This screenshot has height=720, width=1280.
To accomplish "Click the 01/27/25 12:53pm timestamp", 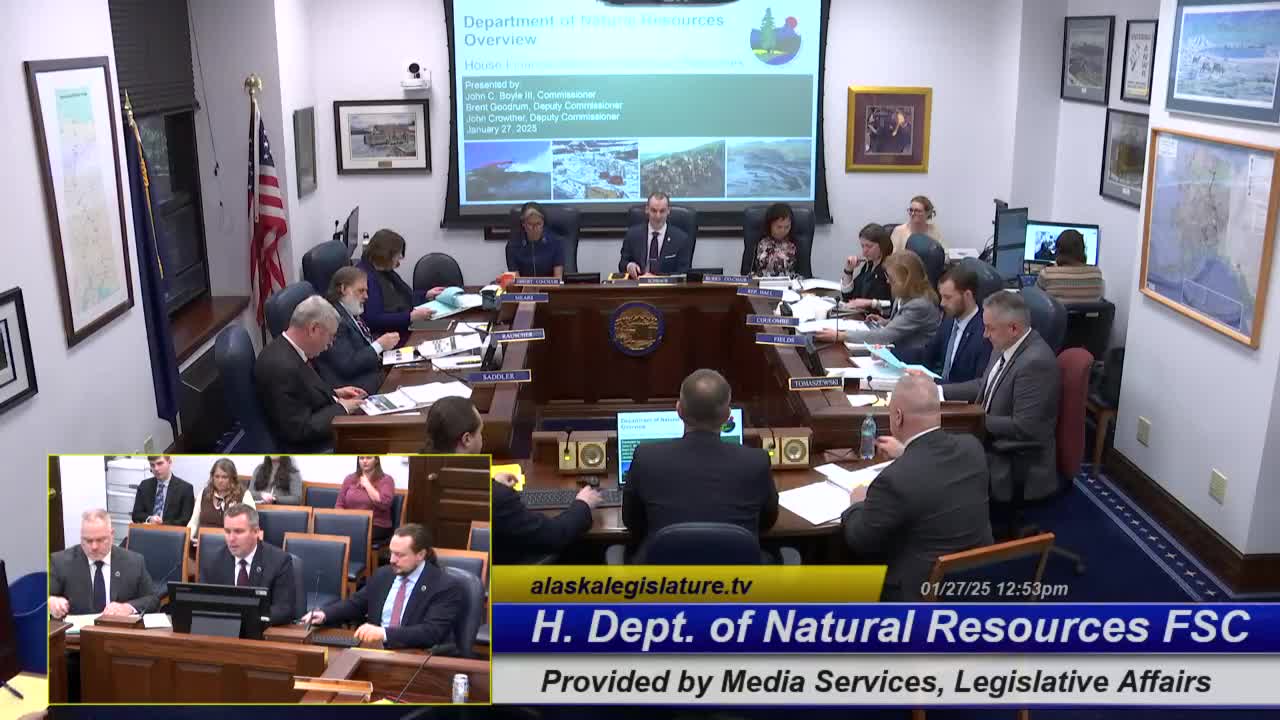I will coord(993,589).
